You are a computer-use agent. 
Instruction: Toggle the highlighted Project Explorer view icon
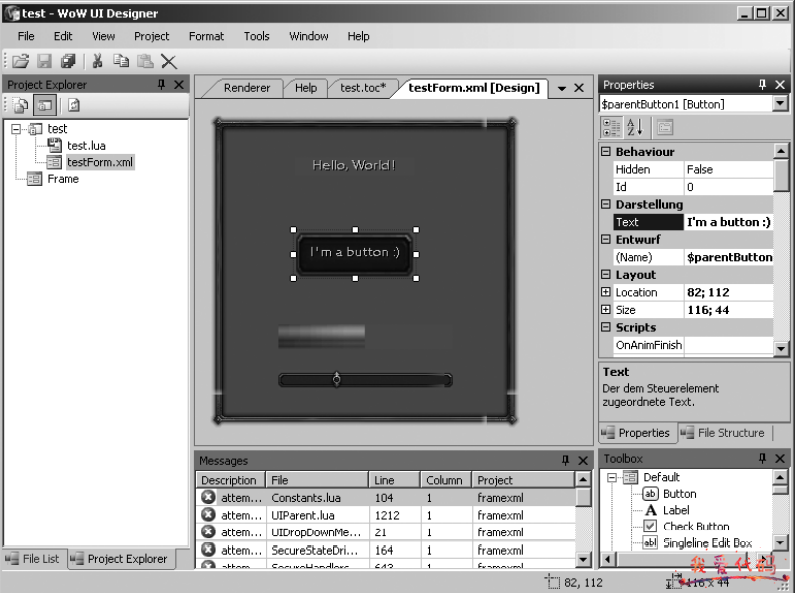click(x=45, y=105)
